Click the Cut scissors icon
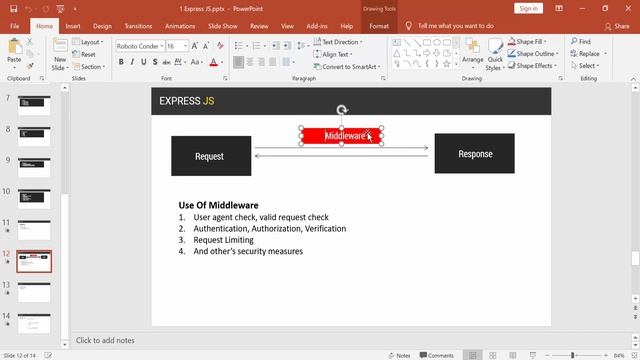This screenshot has height=360, width=640. coord(30,42)
